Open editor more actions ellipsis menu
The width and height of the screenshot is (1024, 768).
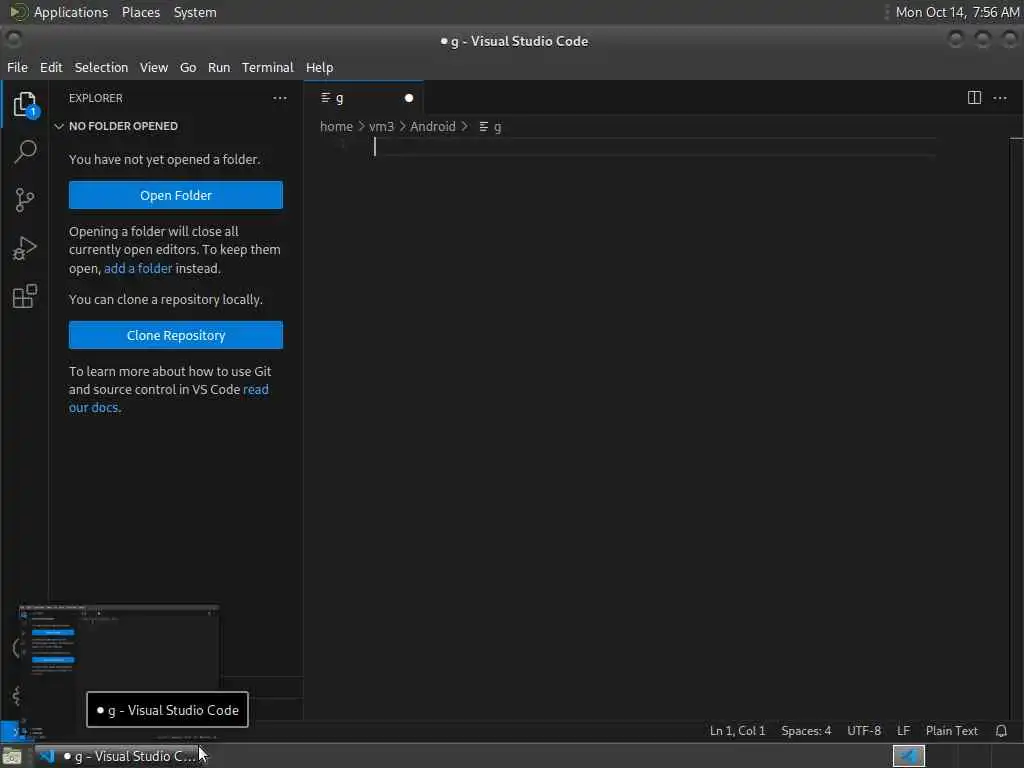click(x=1000, y=98)
